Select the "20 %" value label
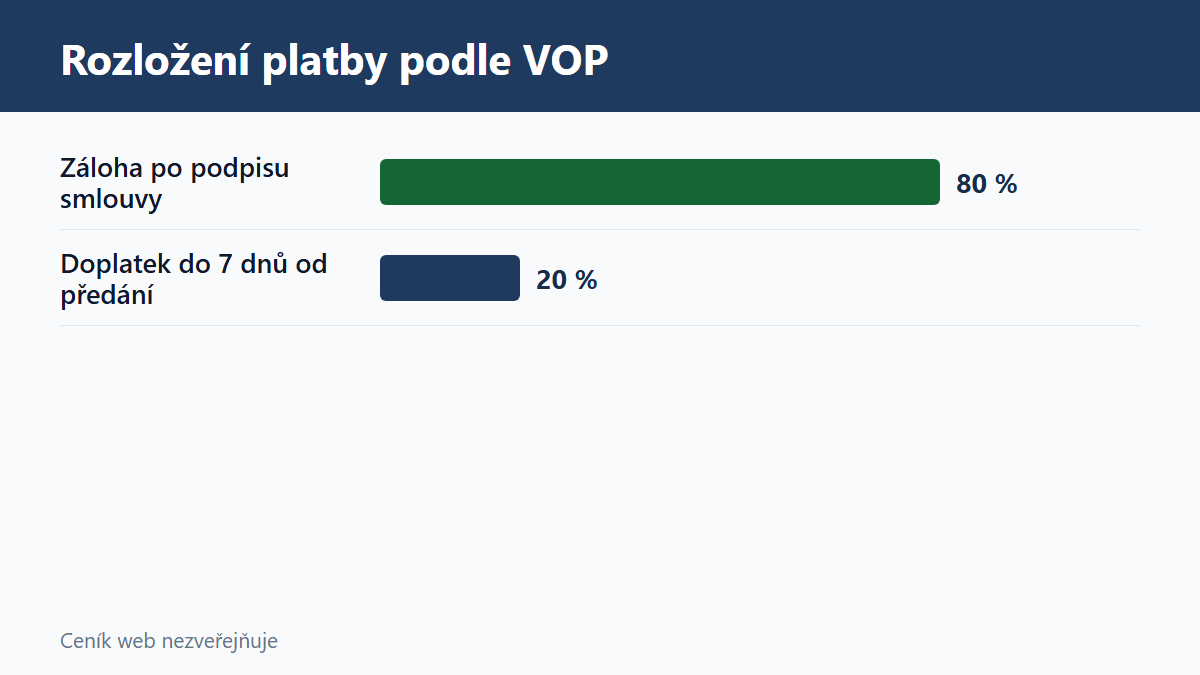 point(566,280)
